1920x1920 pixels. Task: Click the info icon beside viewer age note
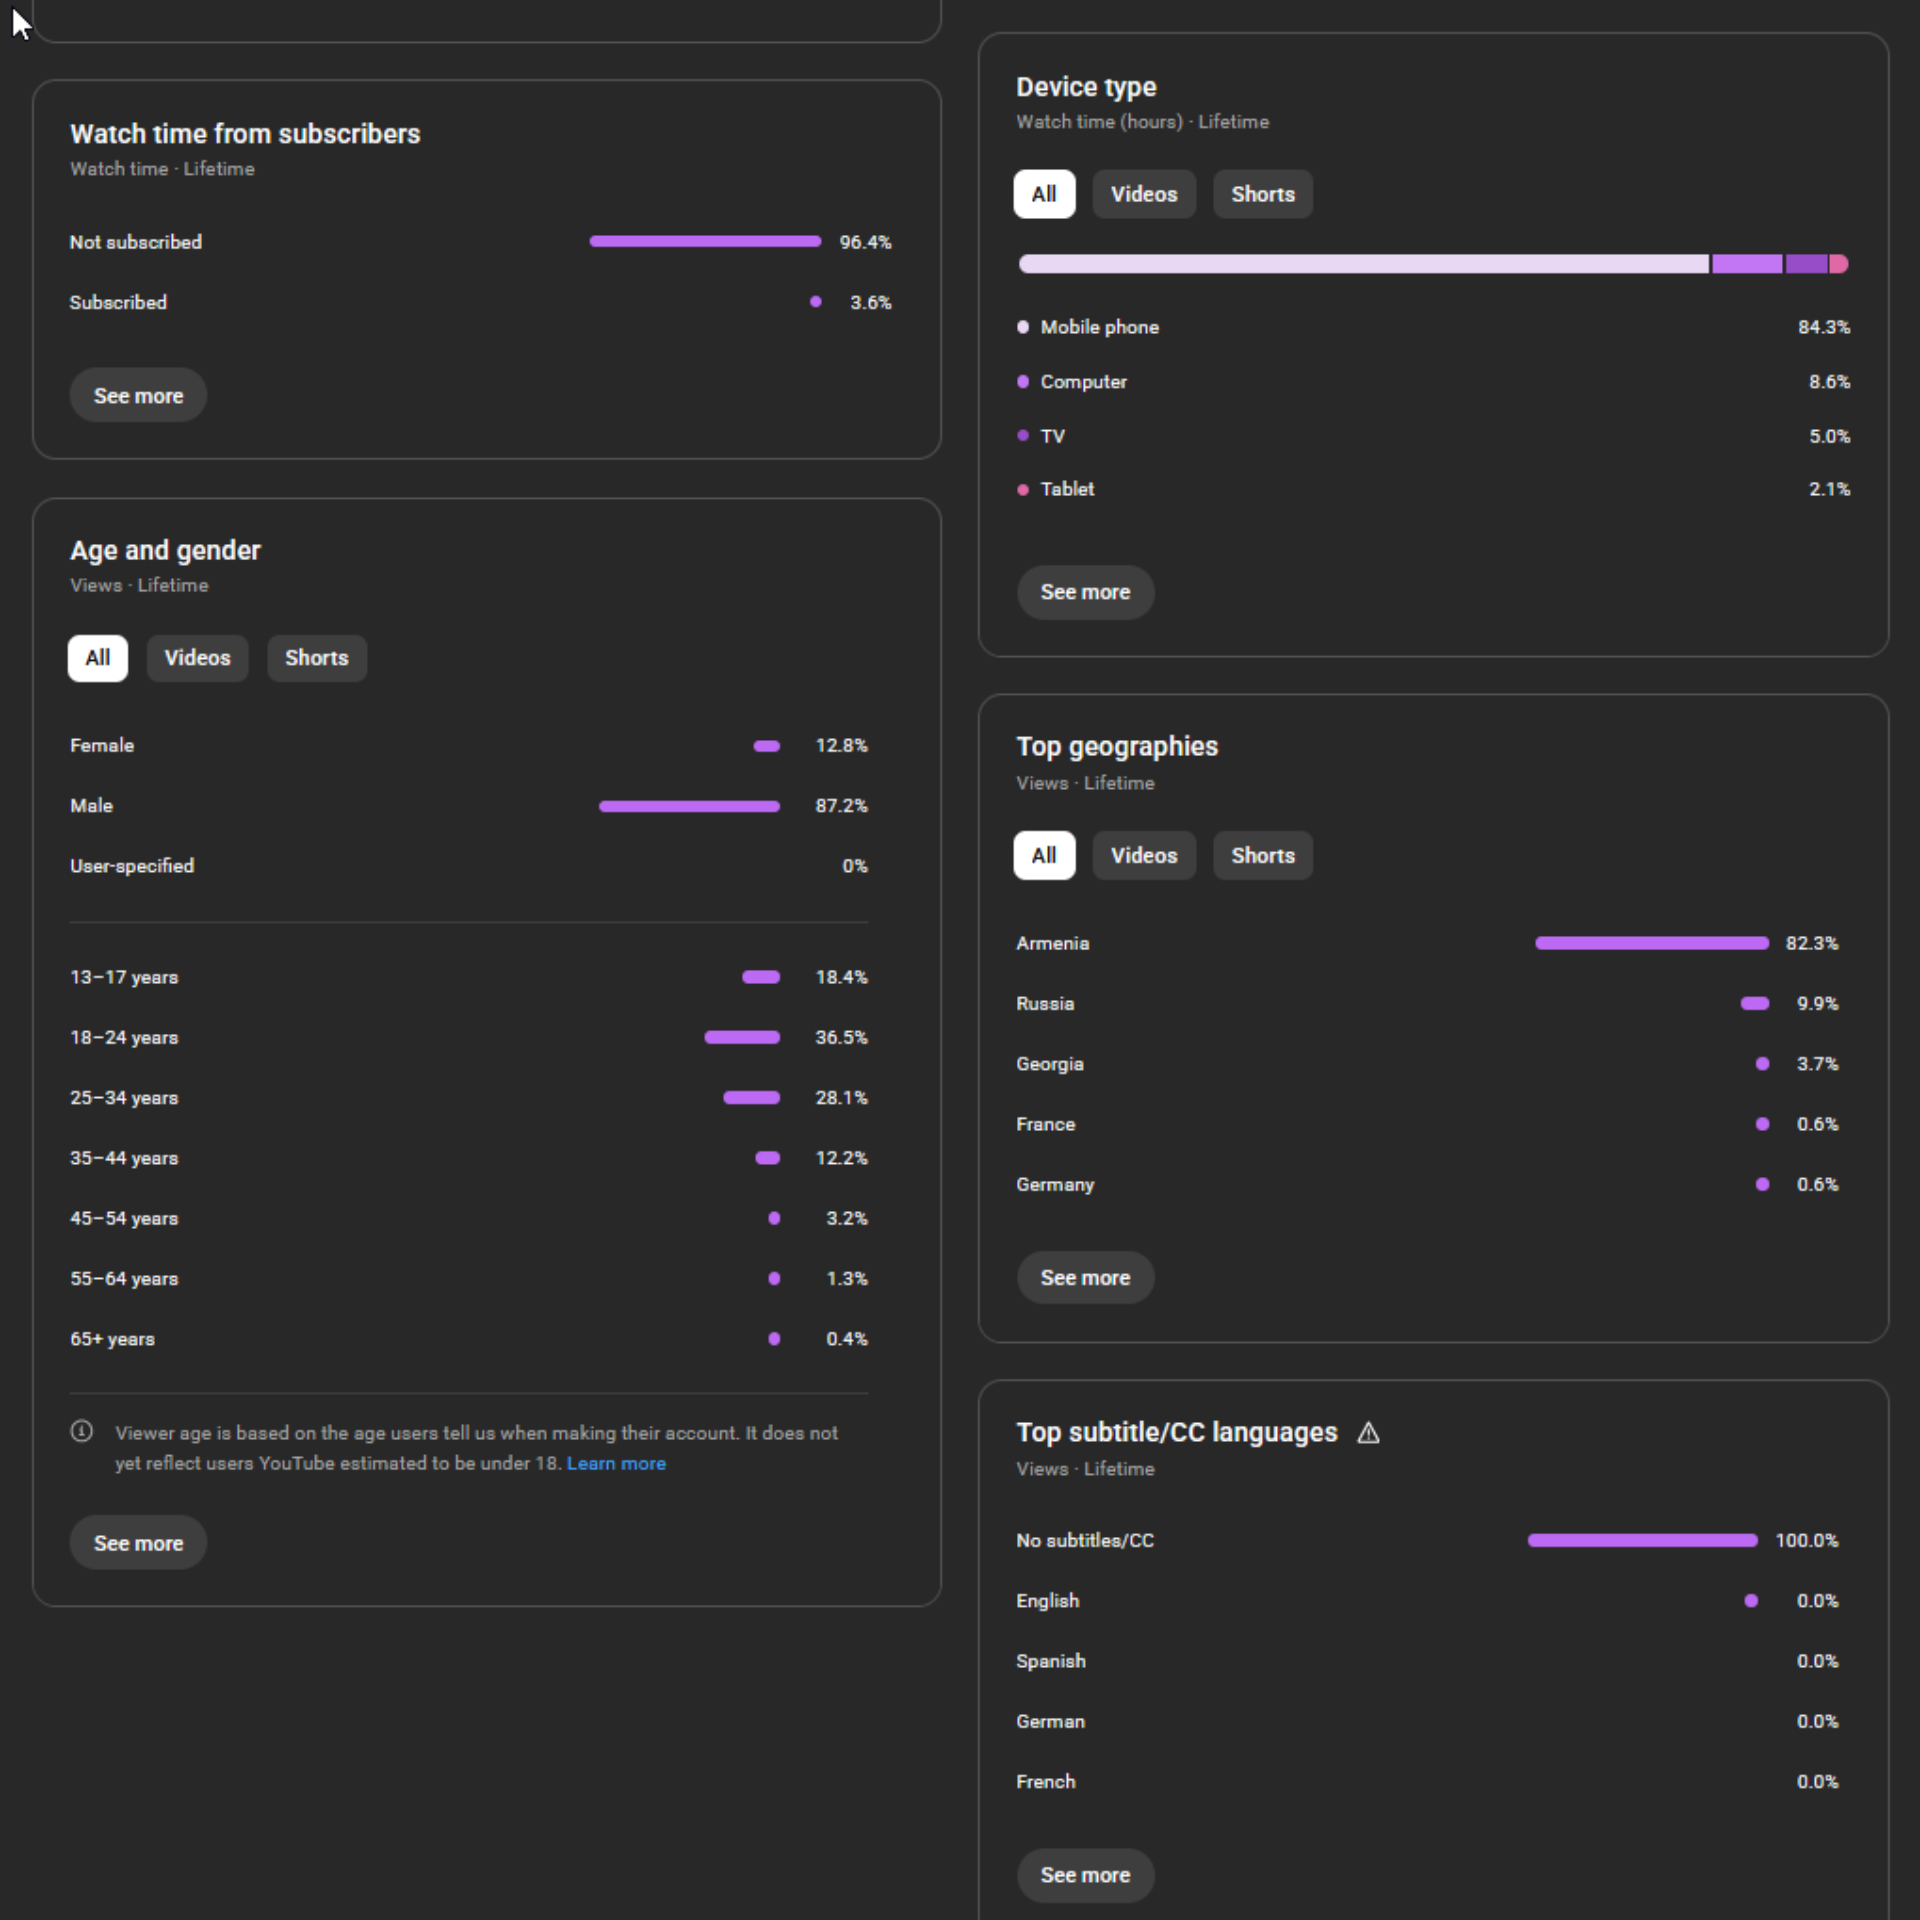click(82, 1432)
